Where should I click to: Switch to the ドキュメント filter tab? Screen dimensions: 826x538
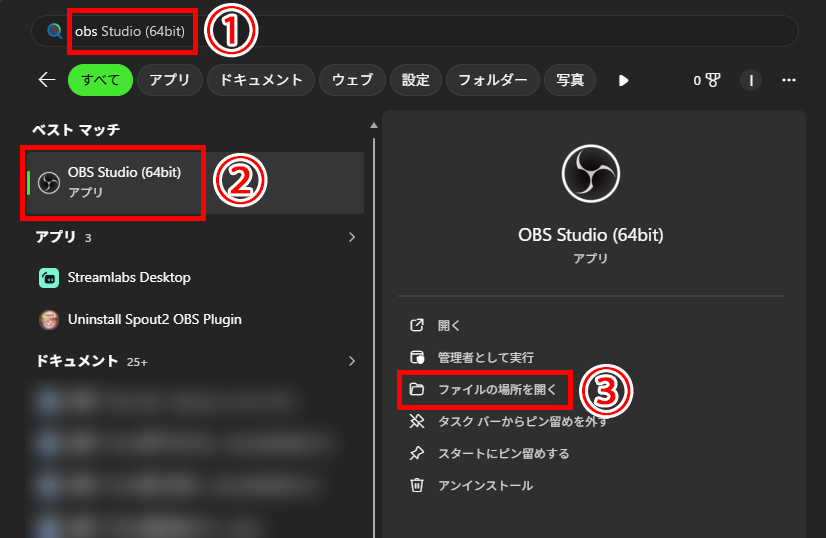[261, 80]
